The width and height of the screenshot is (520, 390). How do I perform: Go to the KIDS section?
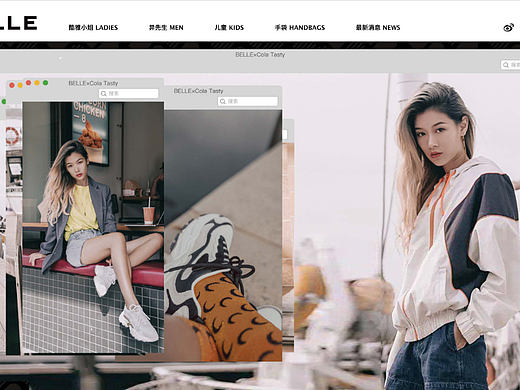point(229,28)
